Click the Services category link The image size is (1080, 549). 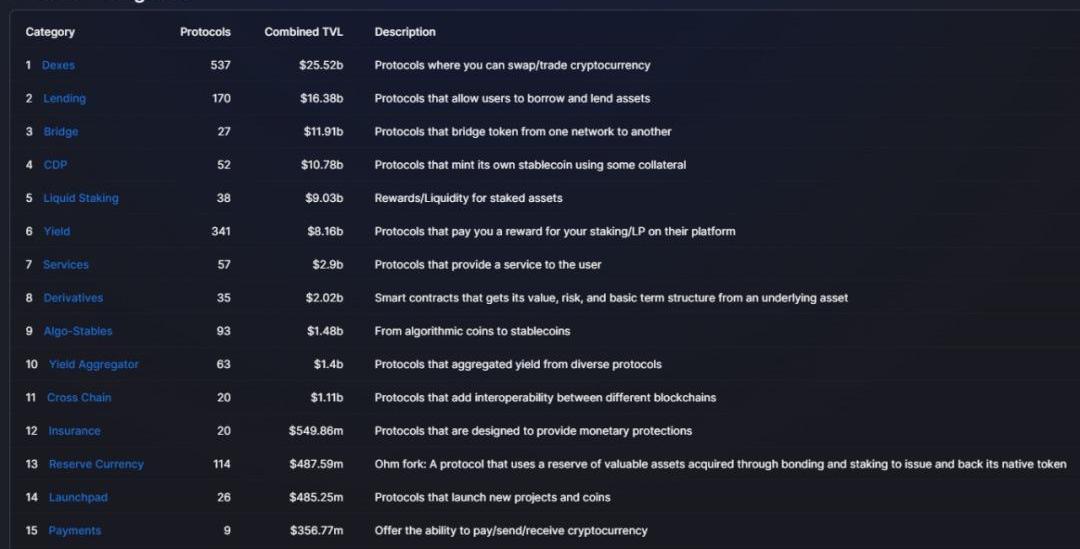[x=65, y=265]
